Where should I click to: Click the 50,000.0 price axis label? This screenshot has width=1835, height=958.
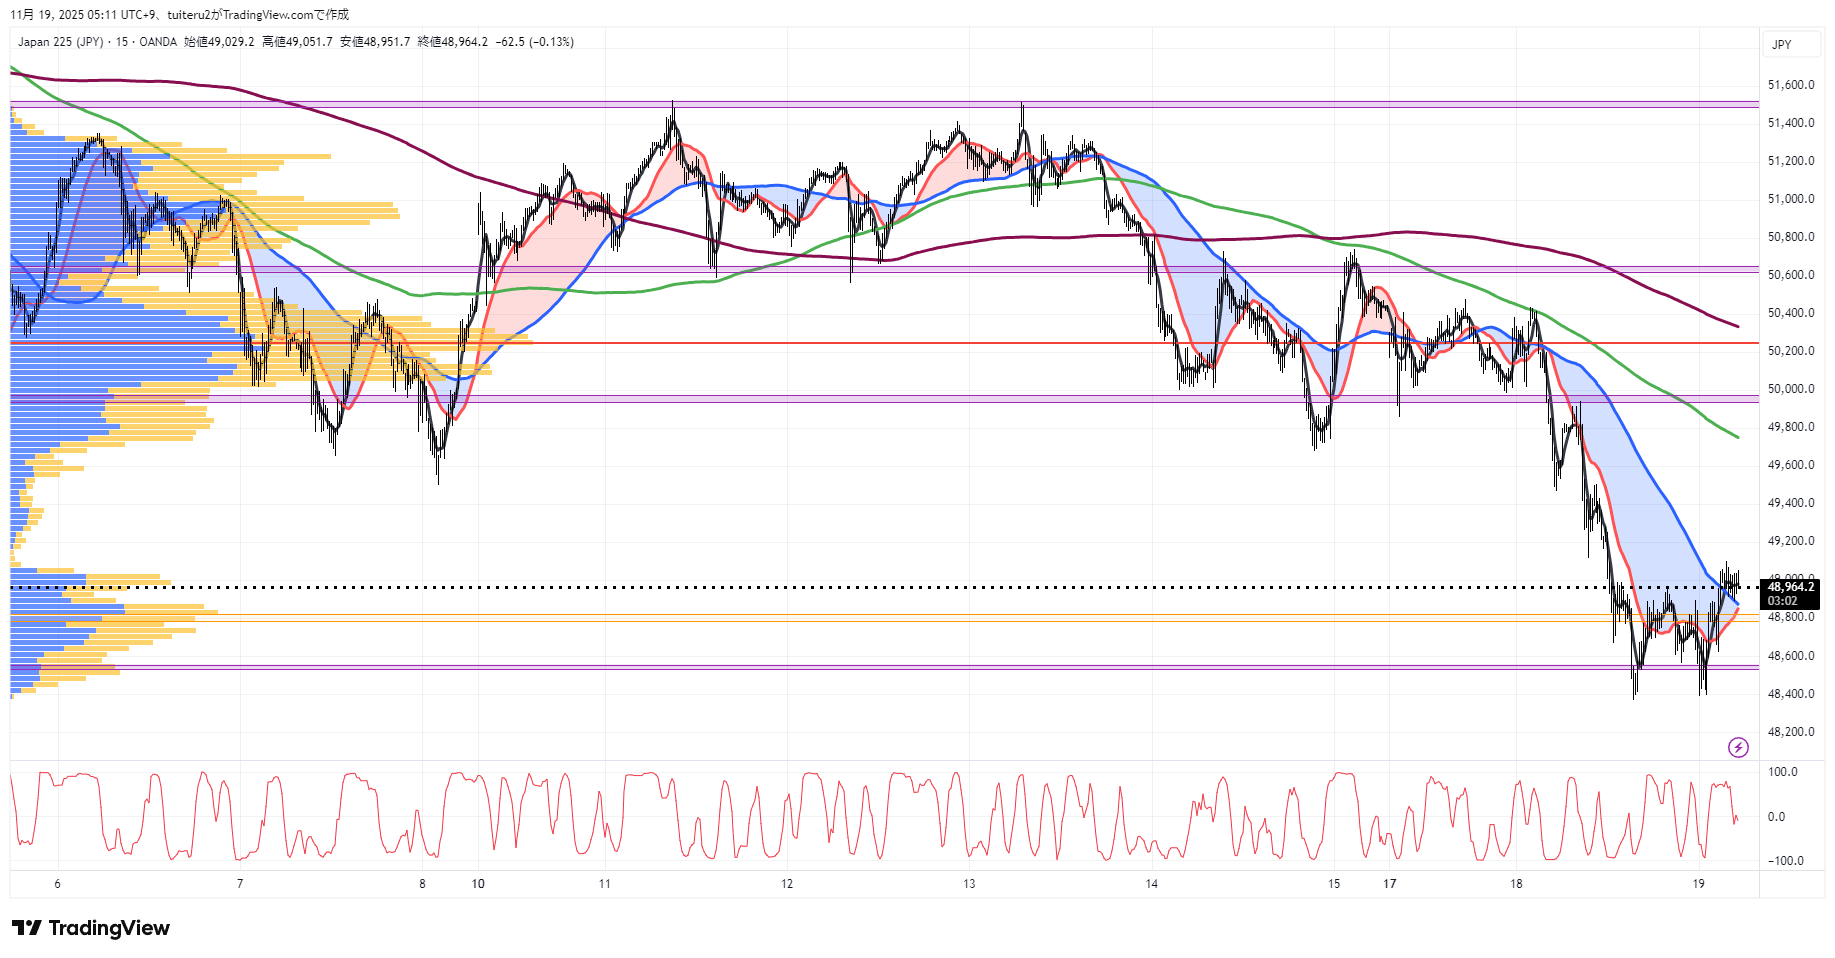point(1790,389)
